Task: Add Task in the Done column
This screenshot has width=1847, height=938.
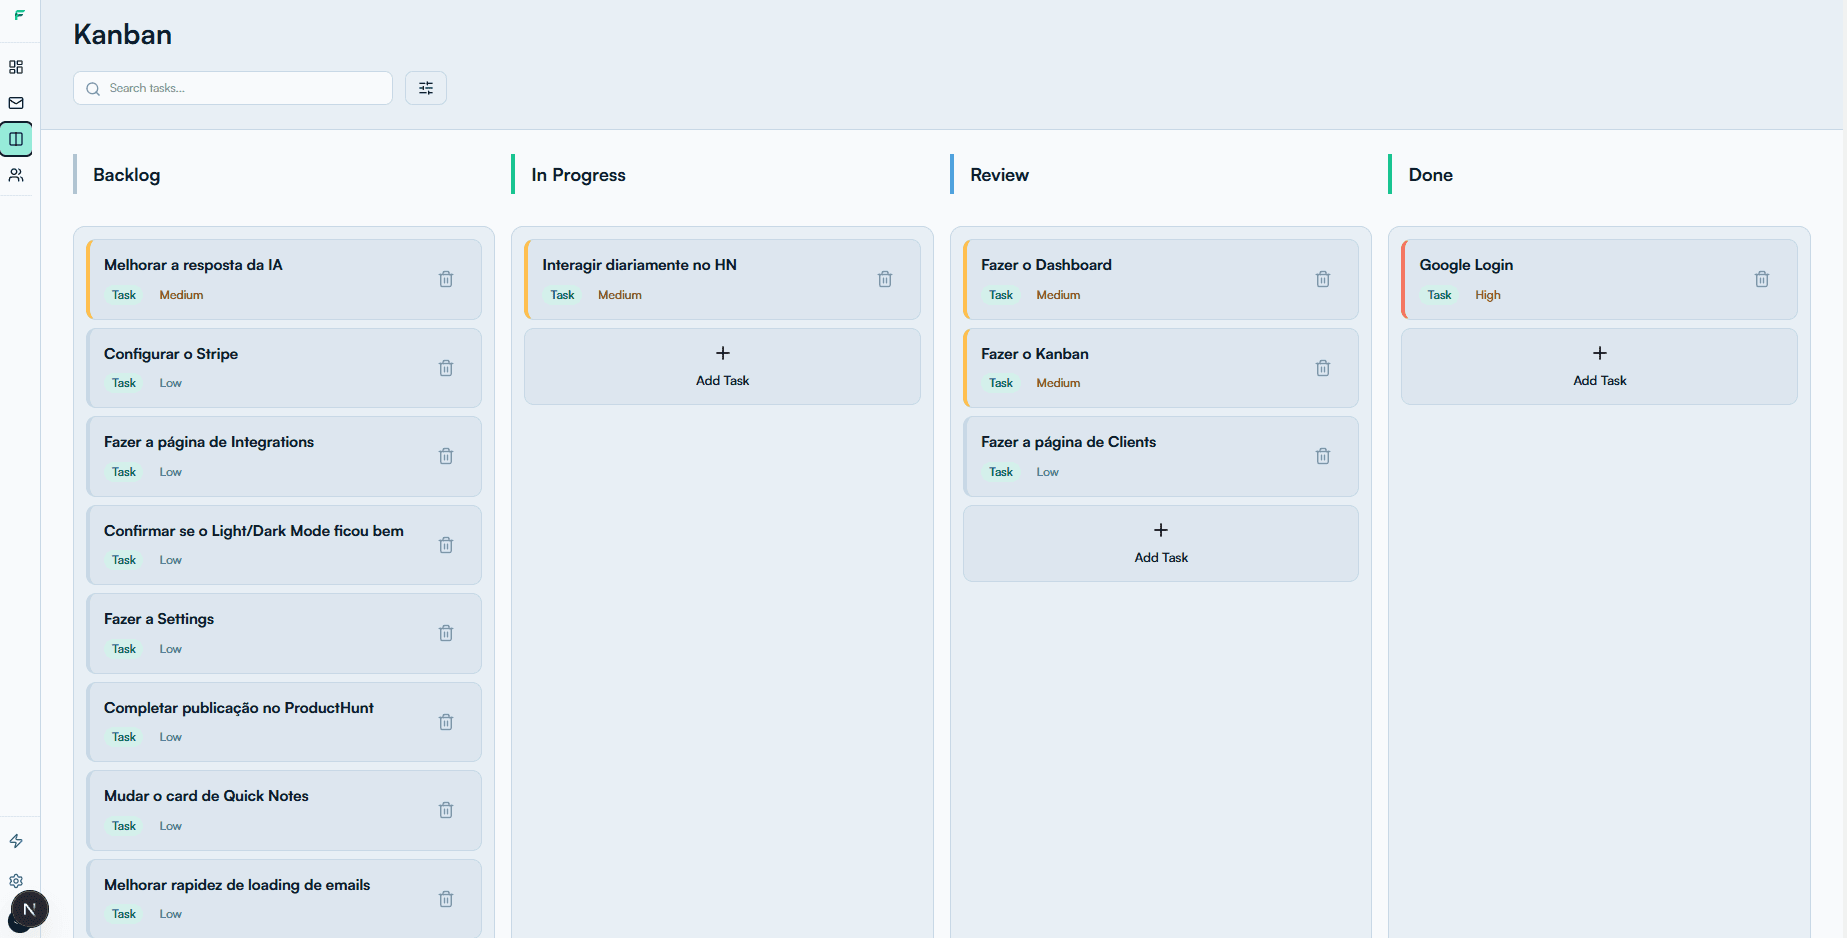Action: pos(1599,366)
